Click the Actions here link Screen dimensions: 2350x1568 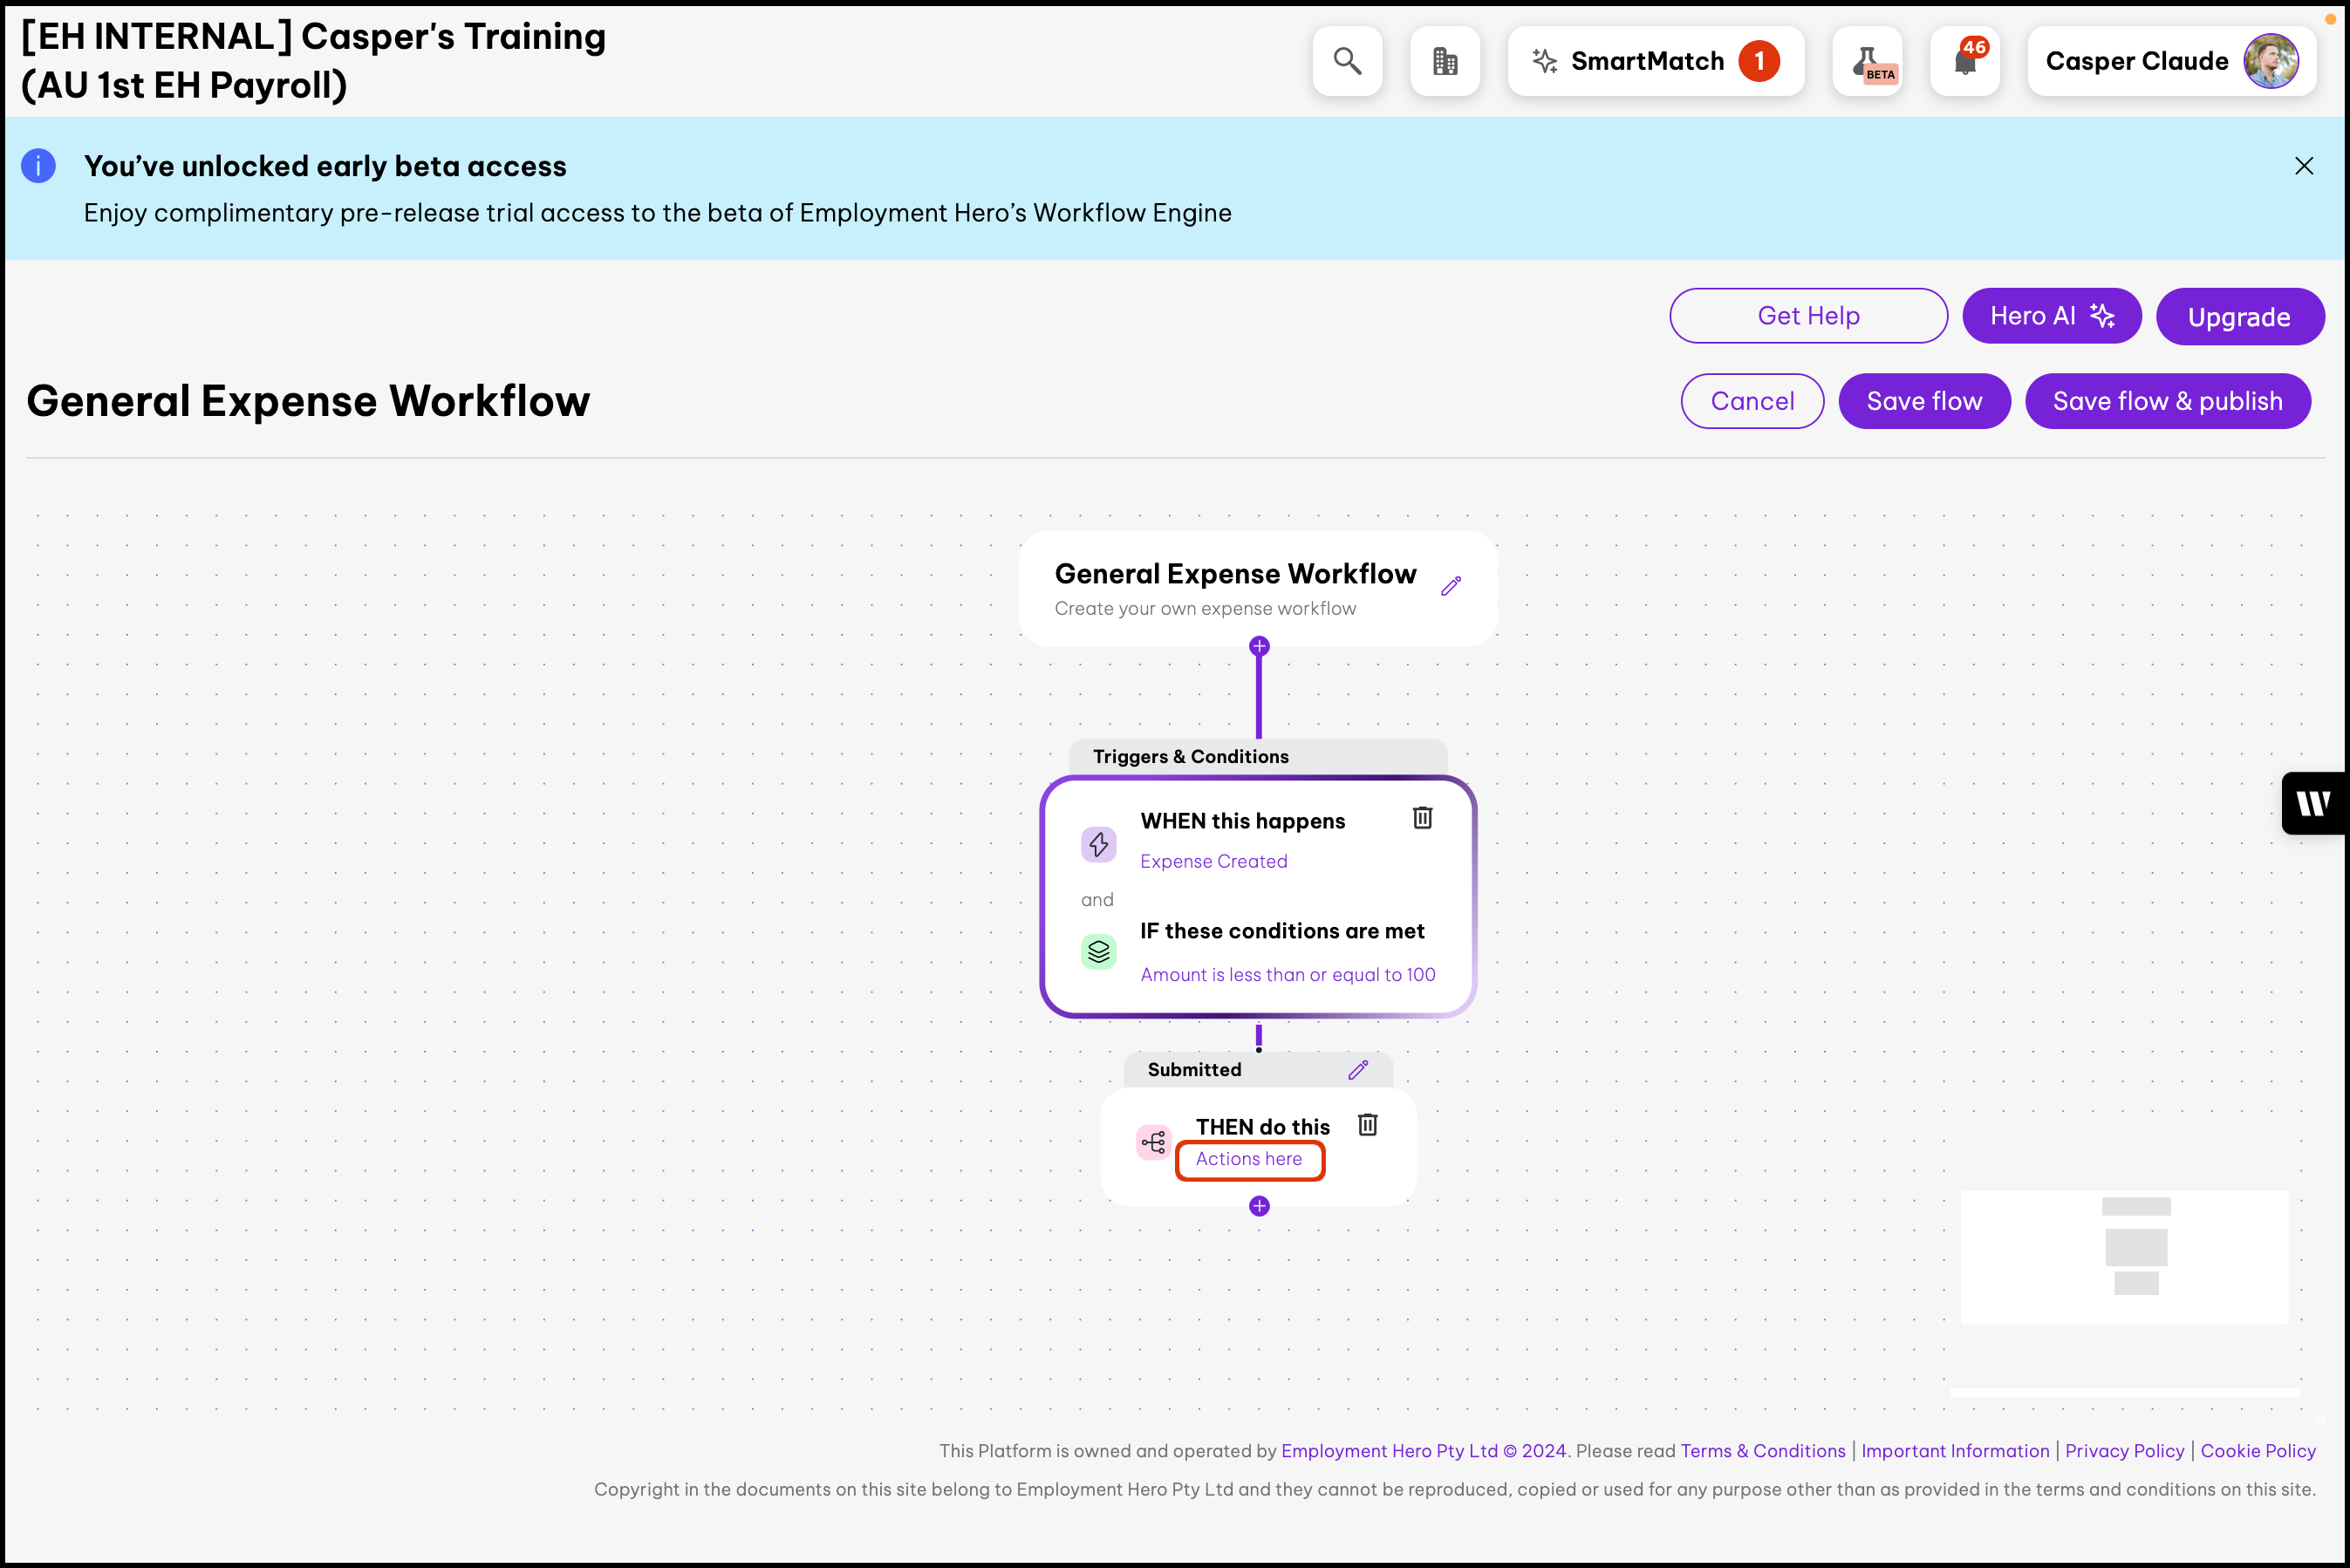click(1249, 1159)
